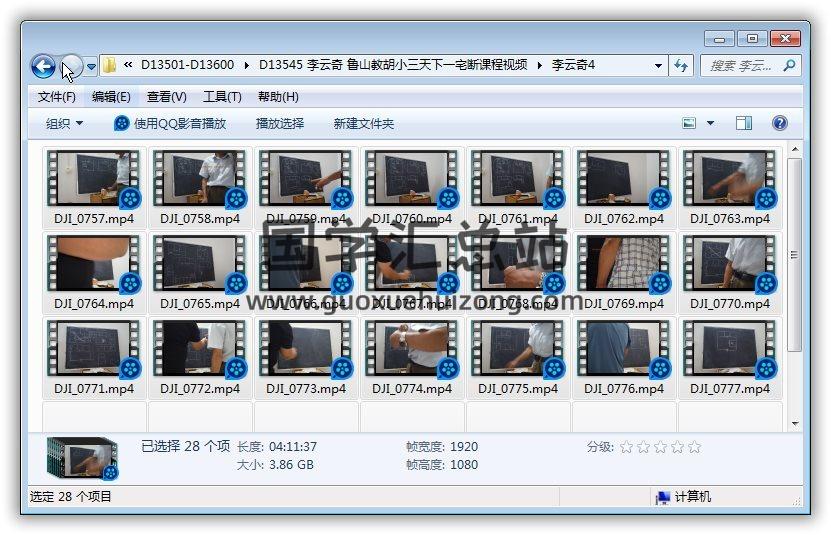Open the 工具(T) menu
Viewport: 831px width, 535px height.
pyautogui.click(x=222, y=97)
